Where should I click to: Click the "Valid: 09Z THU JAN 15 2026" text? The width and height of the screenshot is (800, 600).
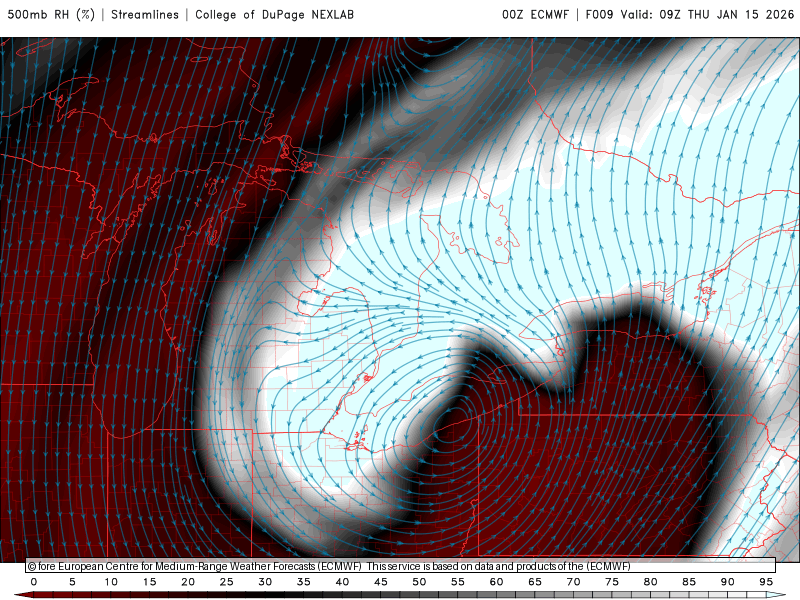click(x=707, y=15)
